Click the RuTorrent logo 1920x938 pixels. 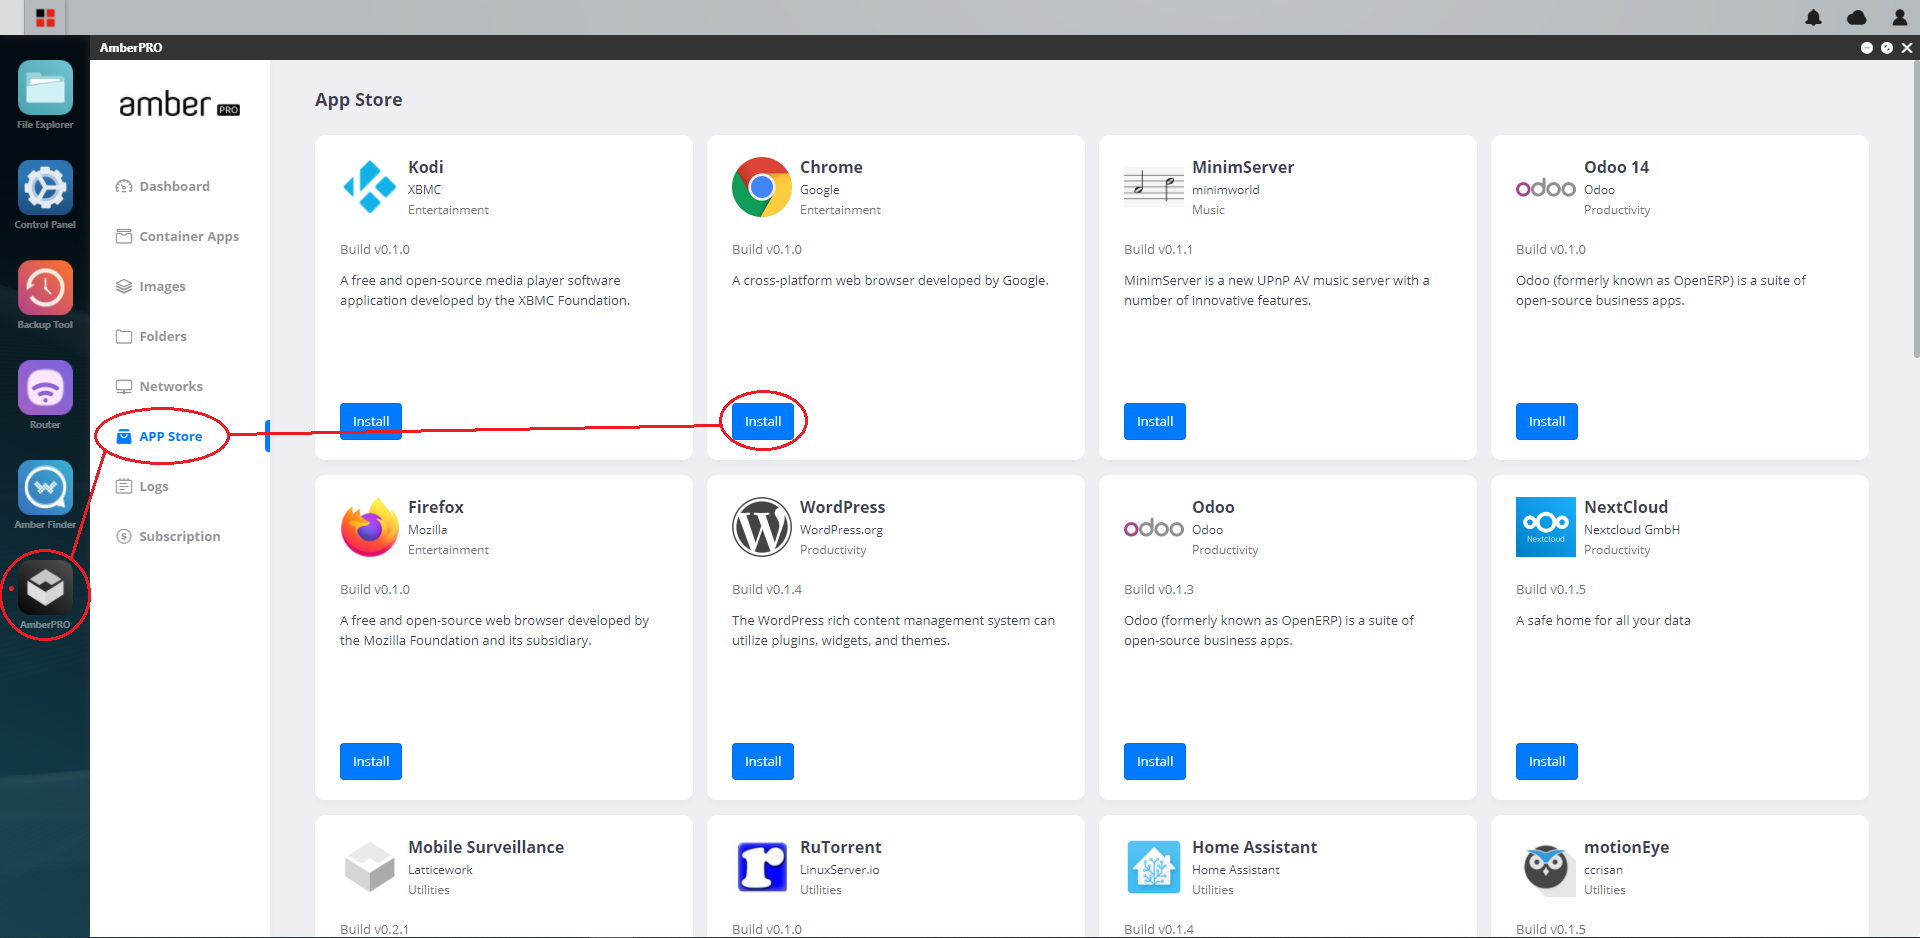click(762, 866)
